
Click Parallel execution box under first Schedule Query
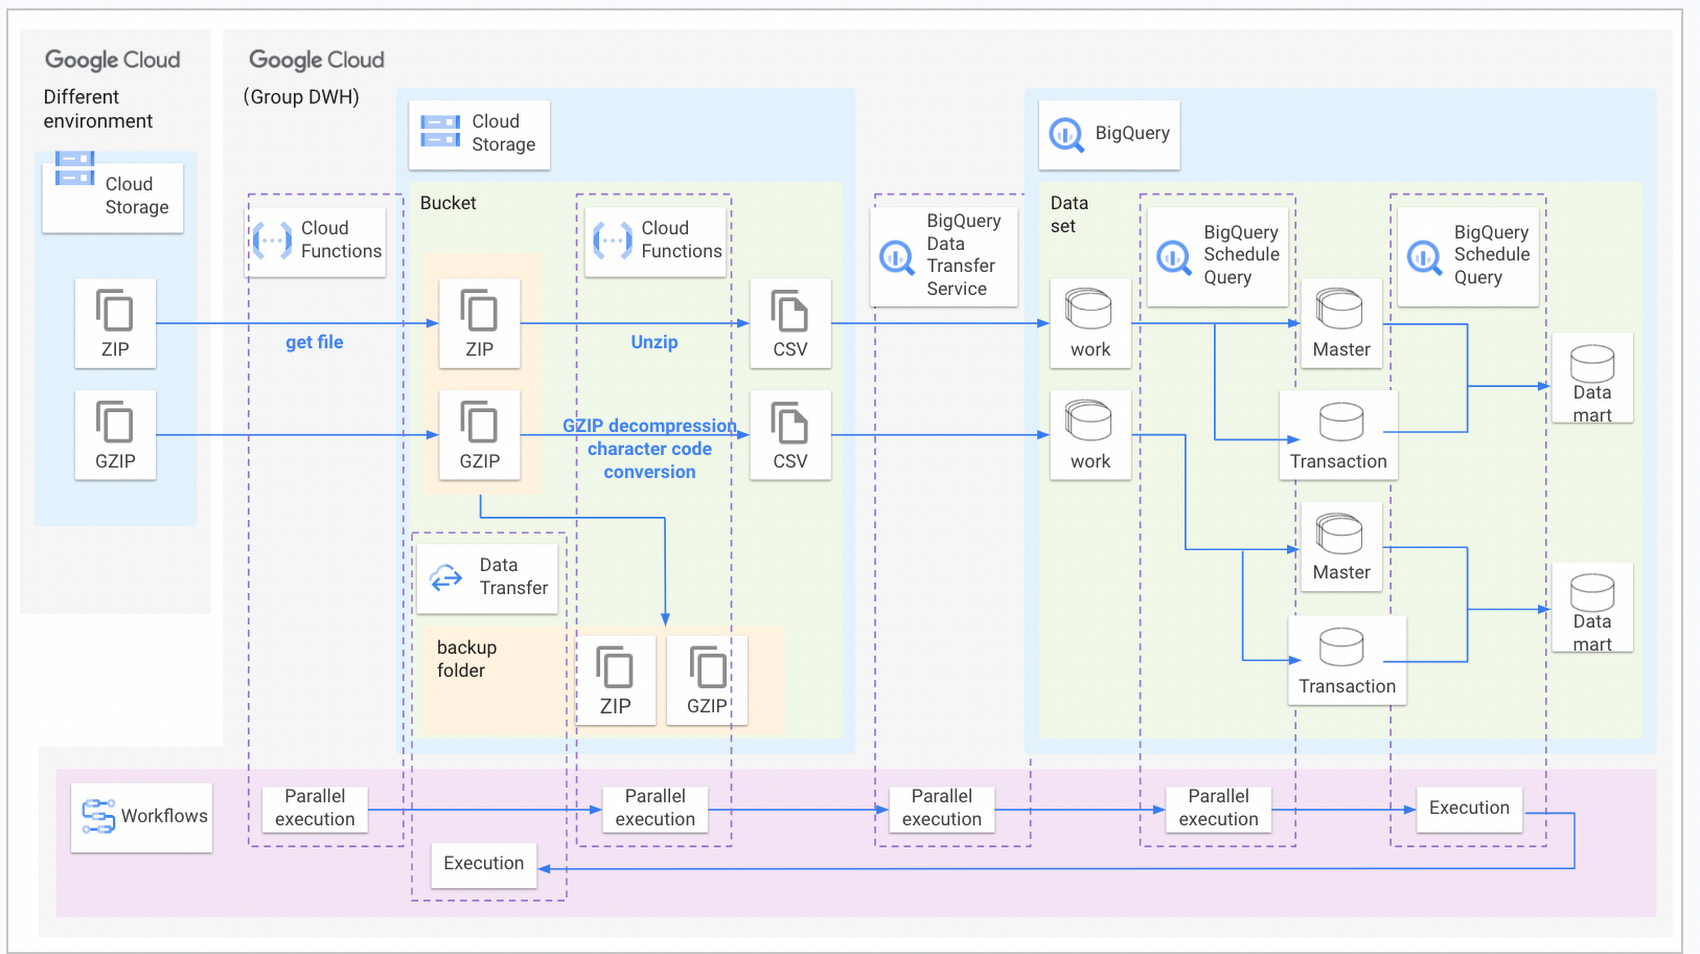pos(1219,808)
